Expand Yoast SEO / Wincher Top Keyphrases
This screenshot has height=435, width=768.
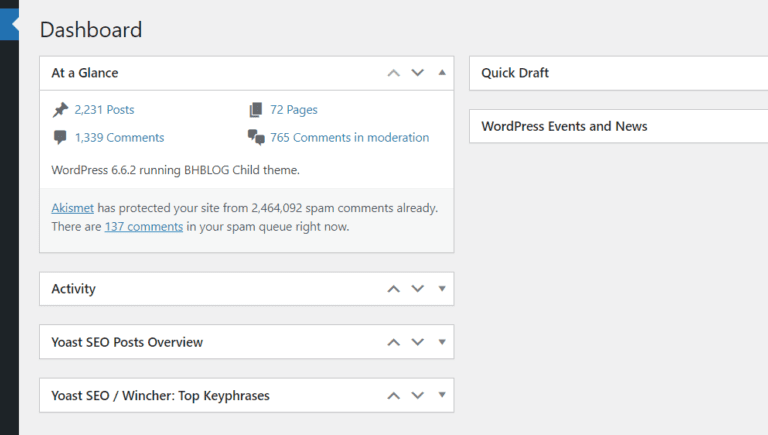[442, 395]
